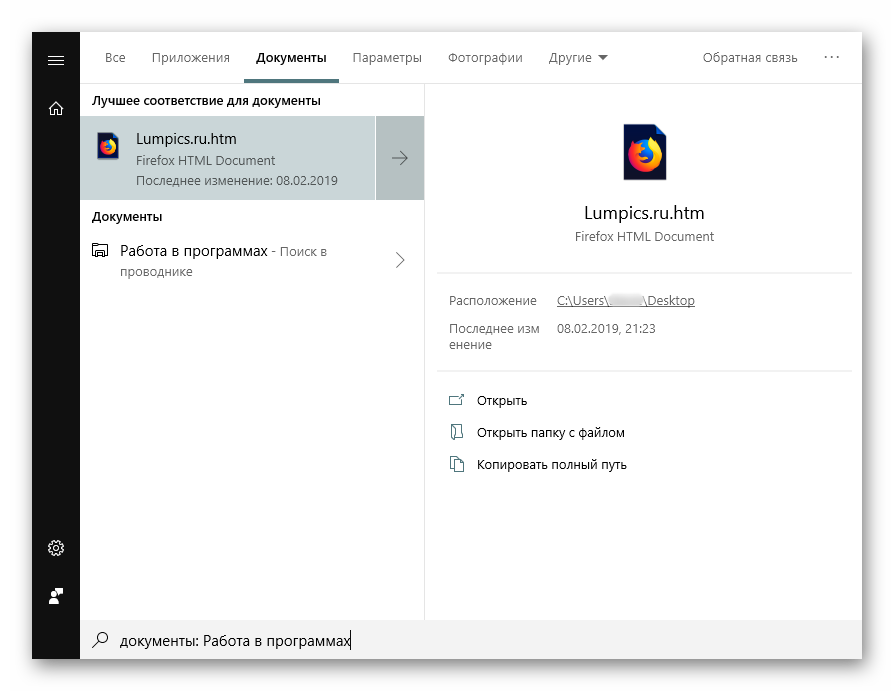Image resolution: width=894 pixels, height=691 pixels.
Task: Expand the chevron for Работа в программах
Action: click(x=400, y=260)
